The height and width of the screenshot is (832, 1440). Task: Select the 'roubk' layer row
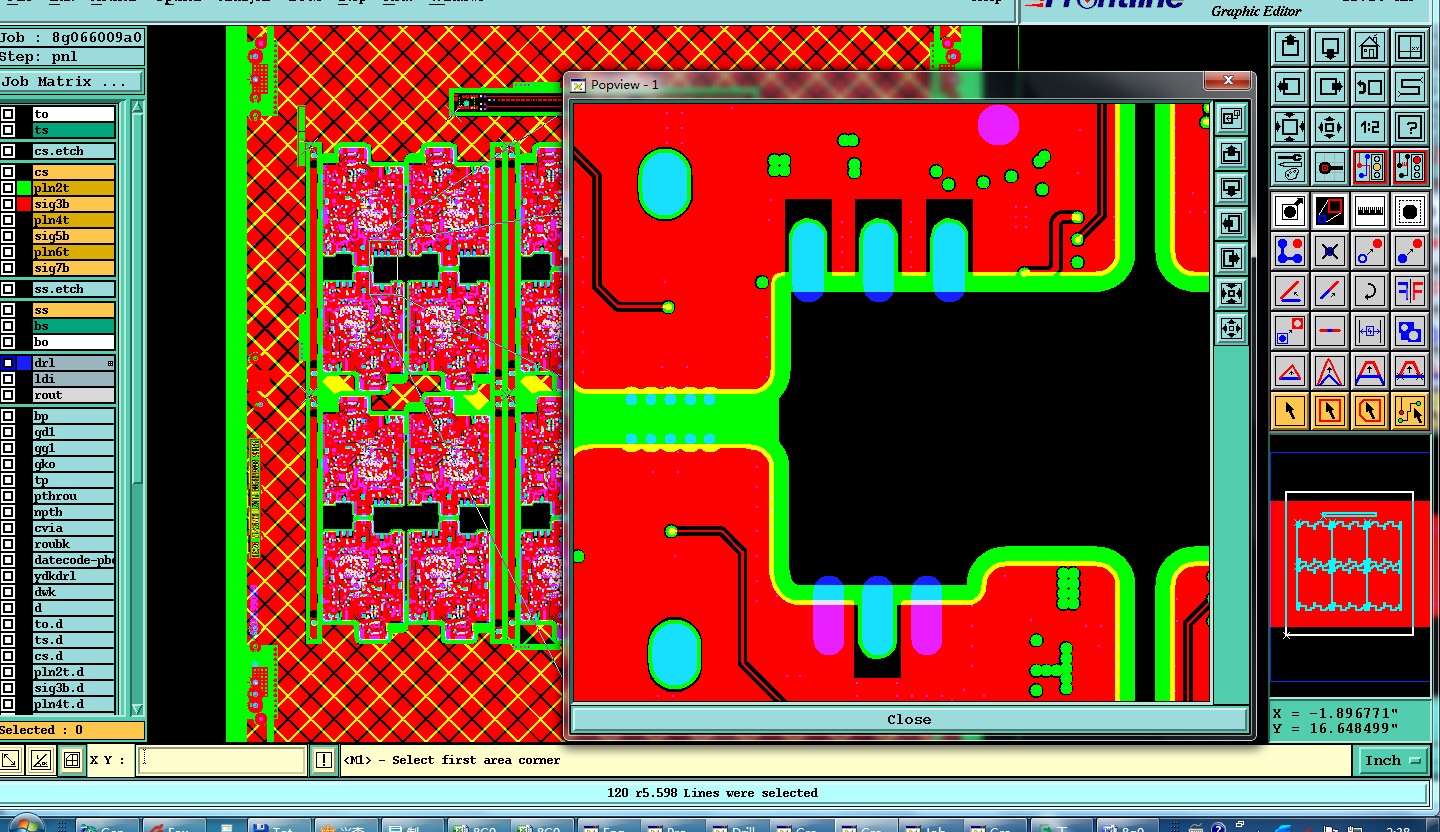73,544
